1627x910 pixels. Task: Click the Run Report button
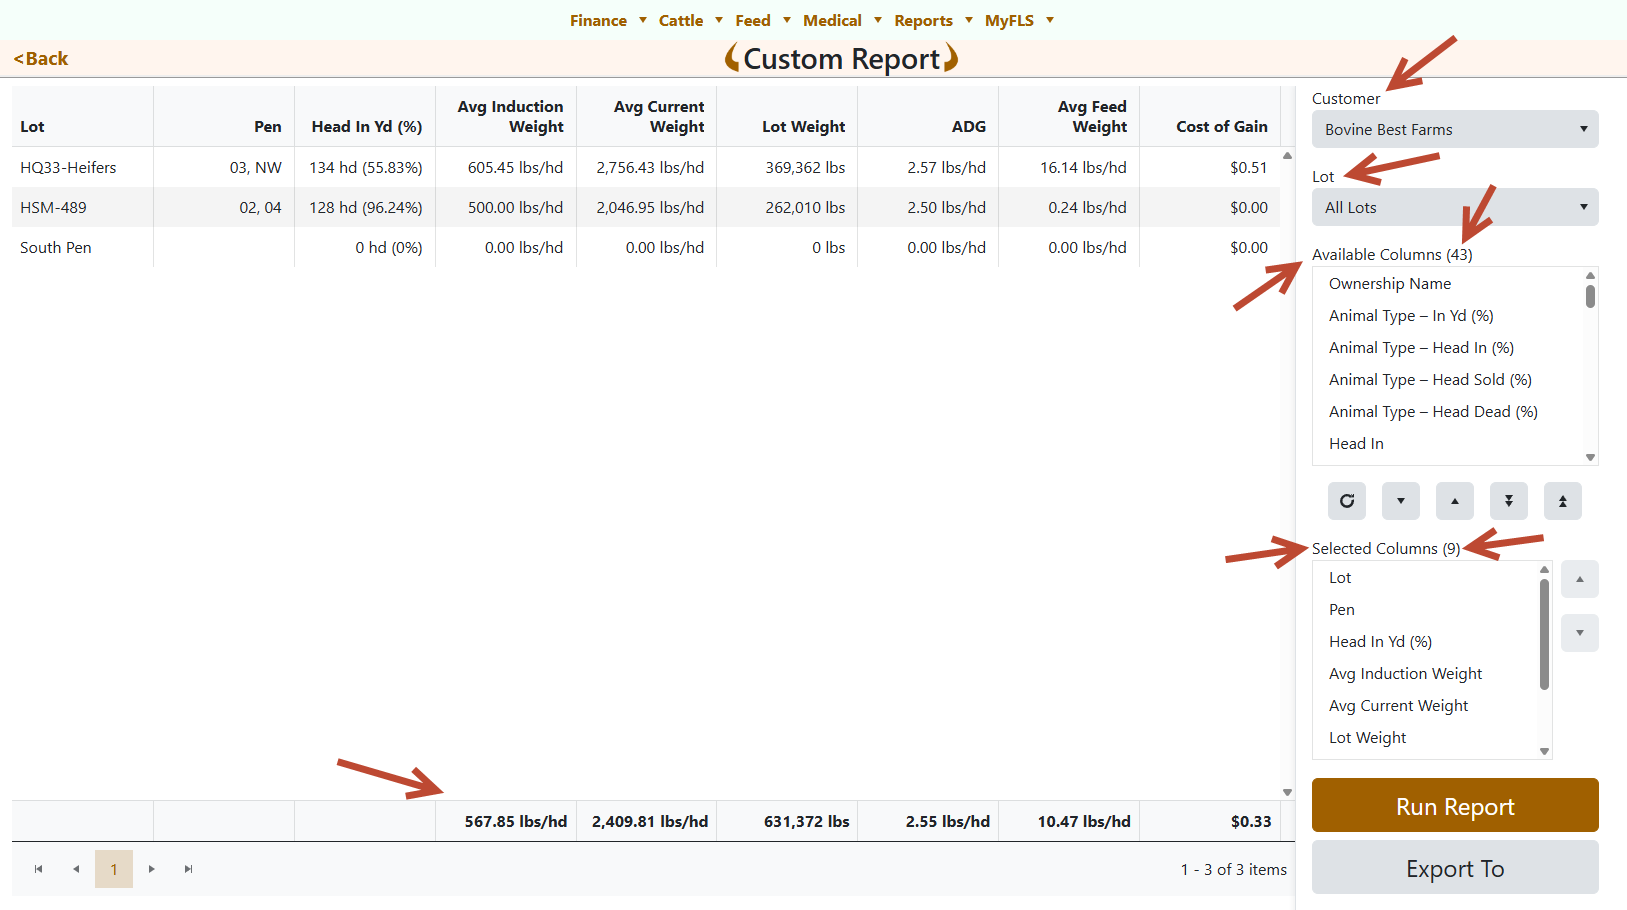(x=1454, y=805)
